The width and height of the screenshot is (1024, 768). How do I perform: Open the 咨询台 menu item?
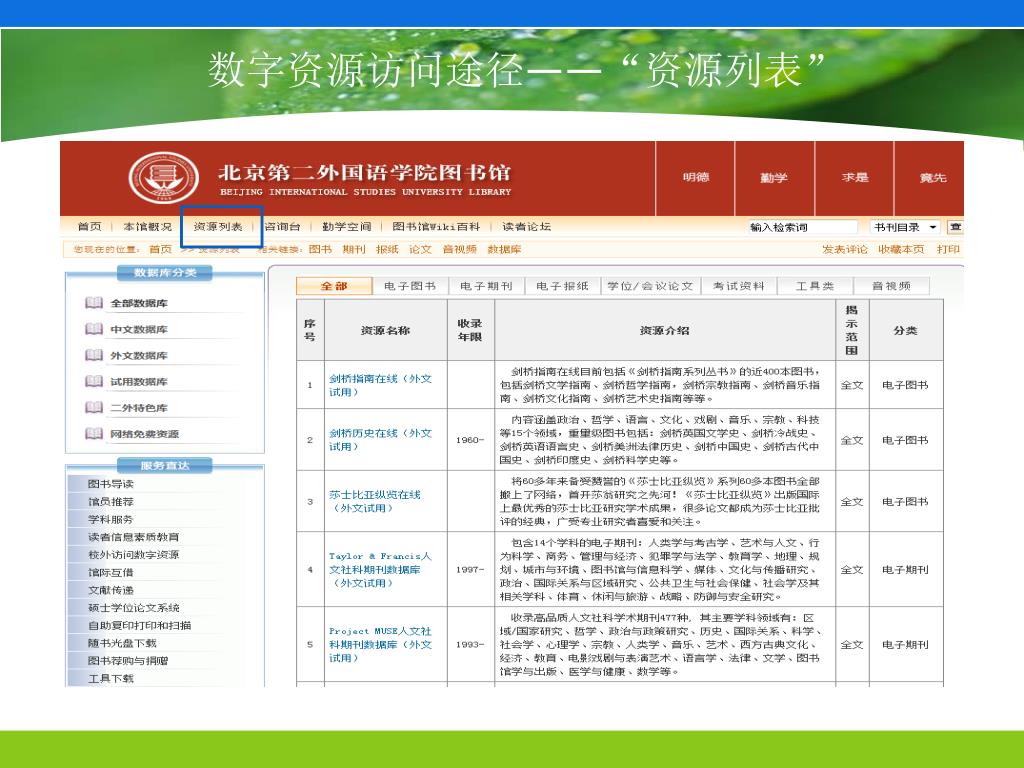click(x=282, y=227)
